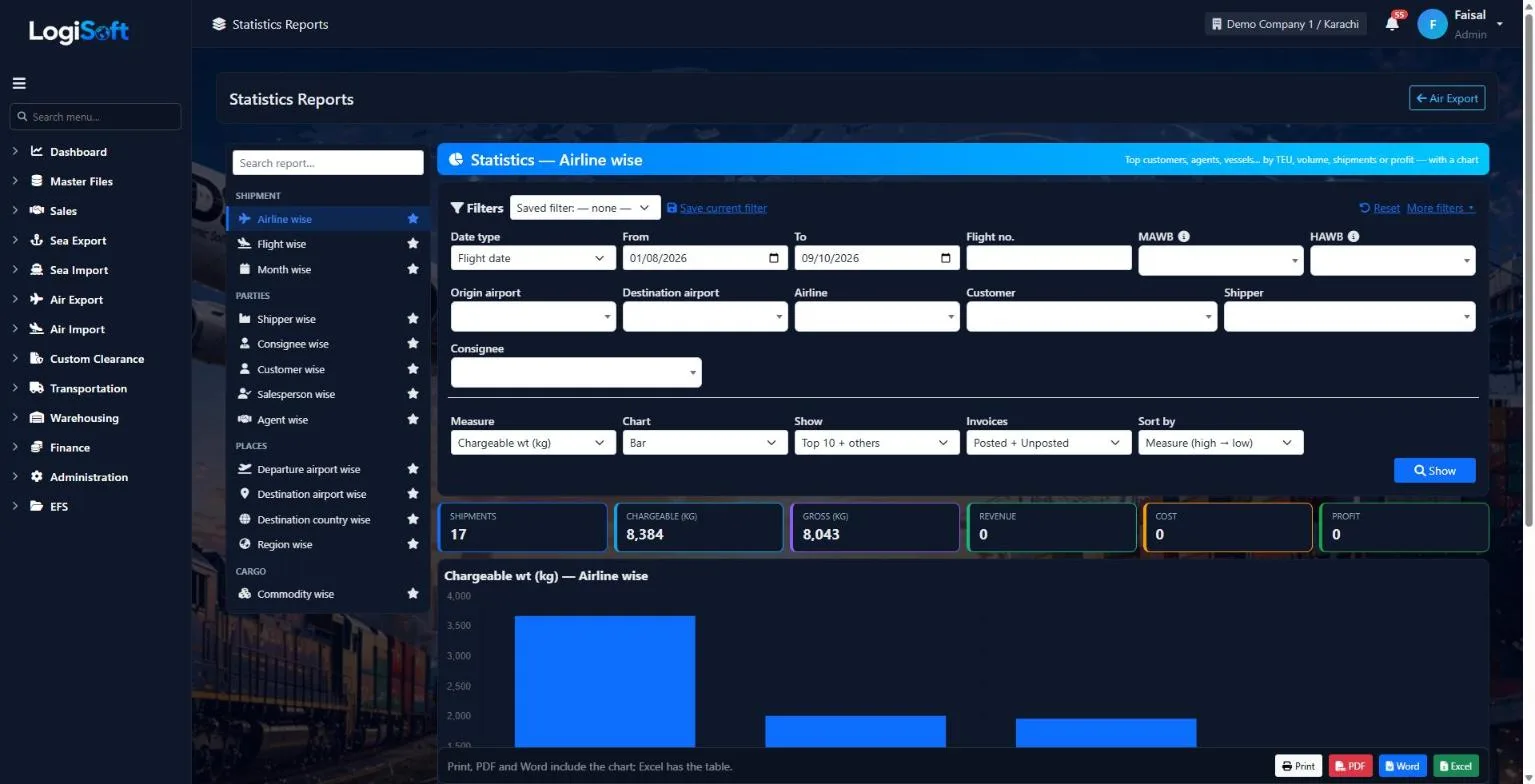
Task: Click the Show button
Action: tap(1435, 471)
